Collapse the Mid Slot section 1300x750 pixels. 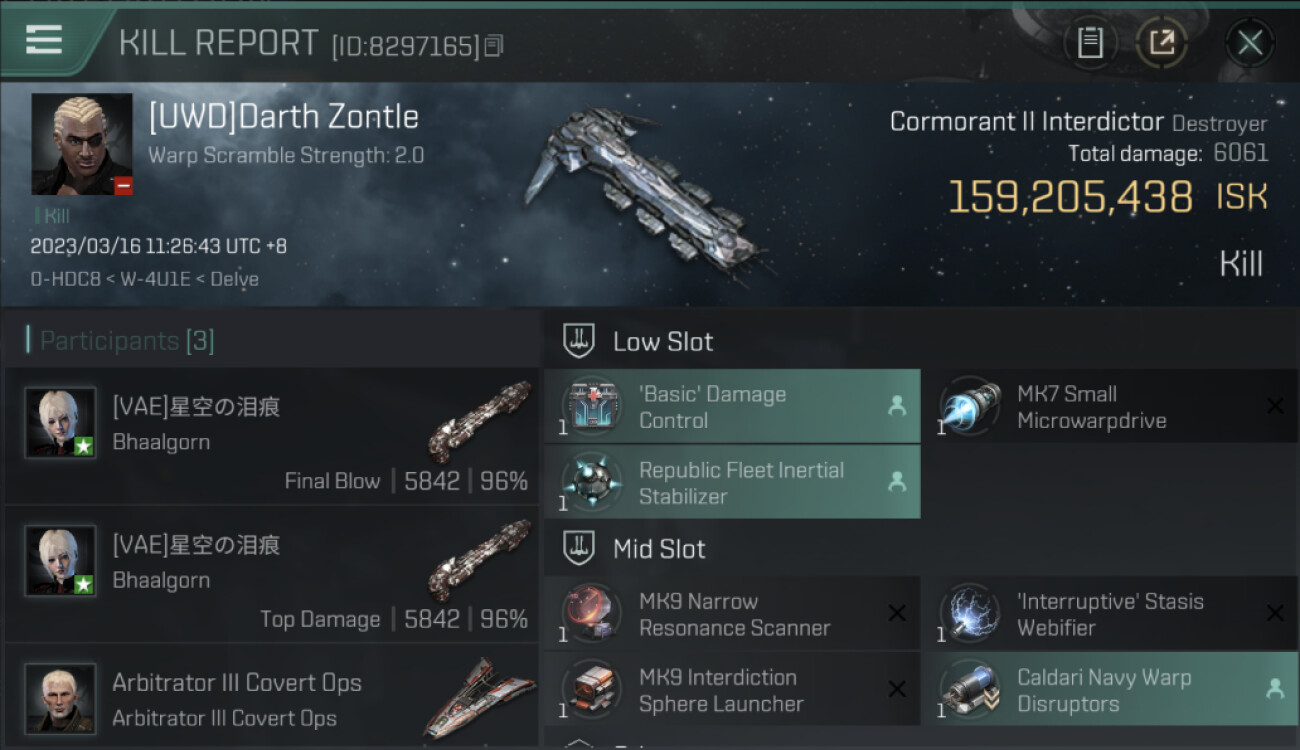pos(579,548)
